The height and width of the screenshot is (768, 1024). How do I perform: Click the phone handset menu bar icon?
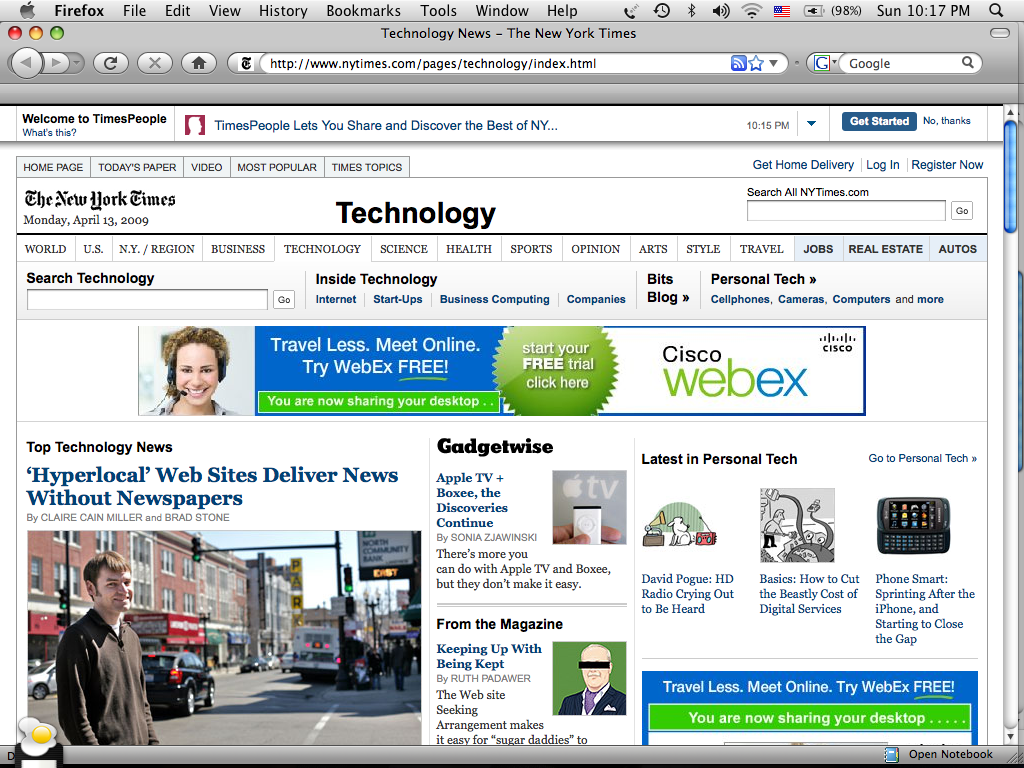631,10
